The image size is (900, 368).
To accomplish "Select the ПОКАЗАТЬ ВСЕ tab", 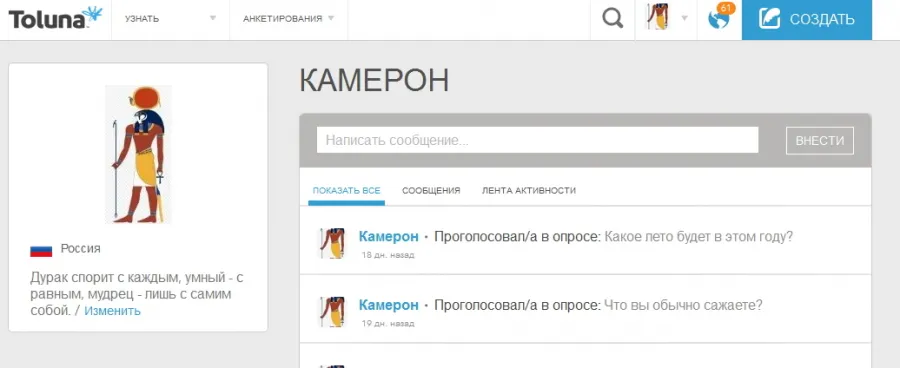I will tap(346, 191).
